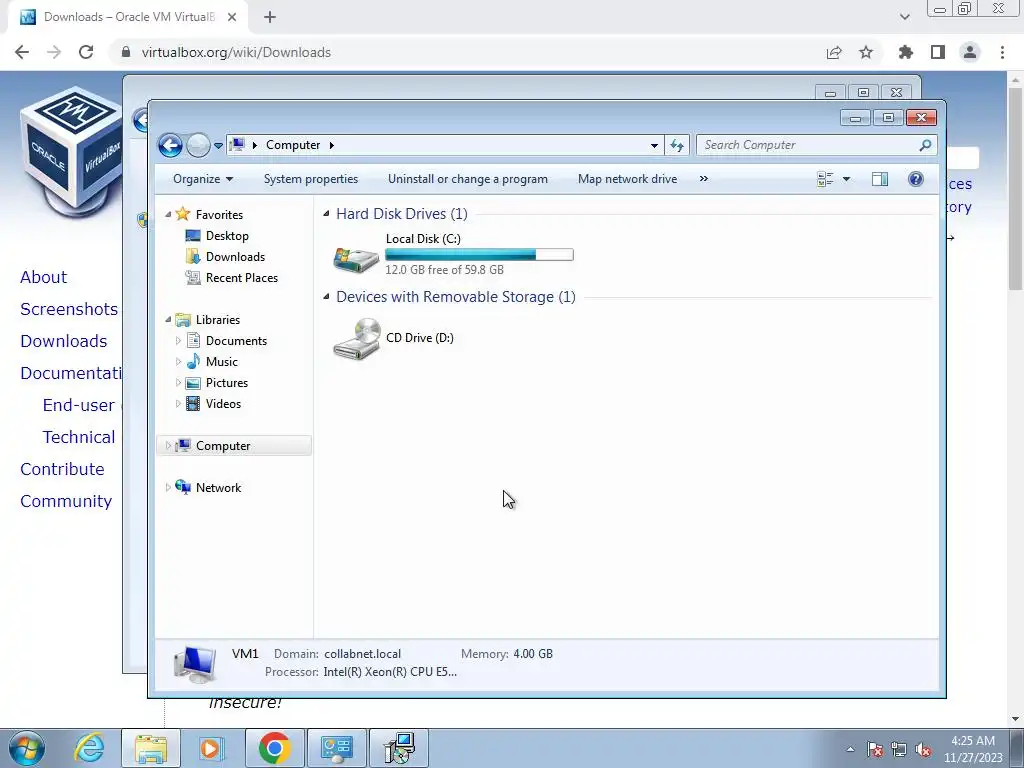1024x768 pixels.
Task: Select Computer in navigation pane
Action: (x=223, y=446)
